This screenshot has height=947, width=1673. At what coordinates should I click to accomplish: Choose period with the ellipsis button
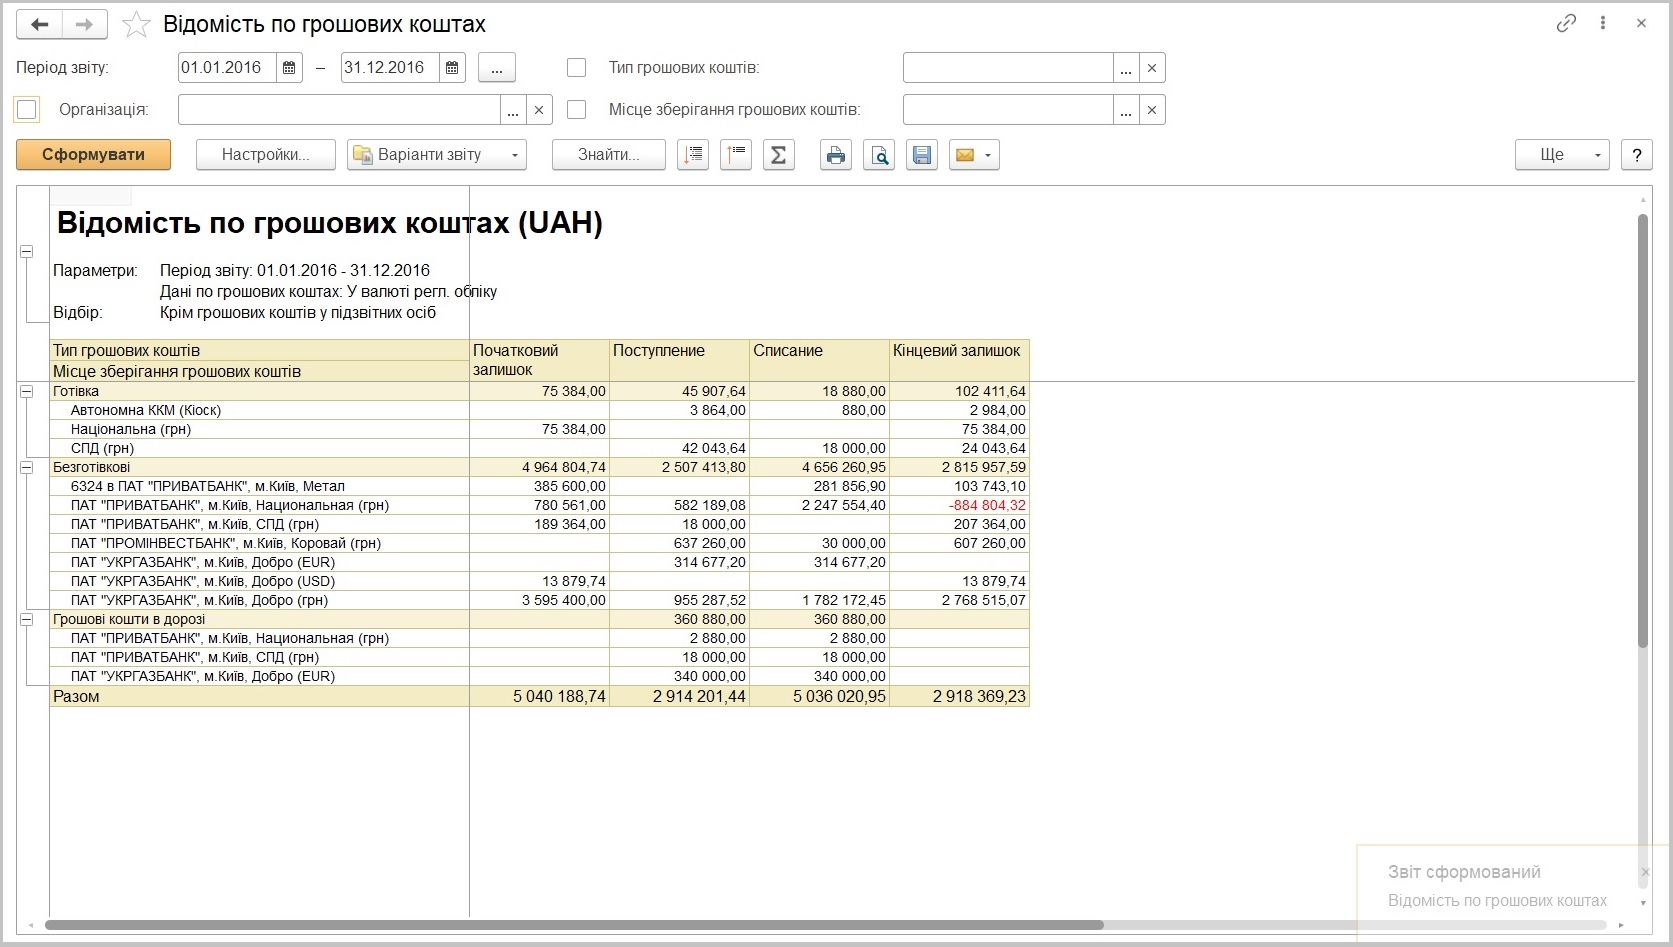click(x=497, y=68)
